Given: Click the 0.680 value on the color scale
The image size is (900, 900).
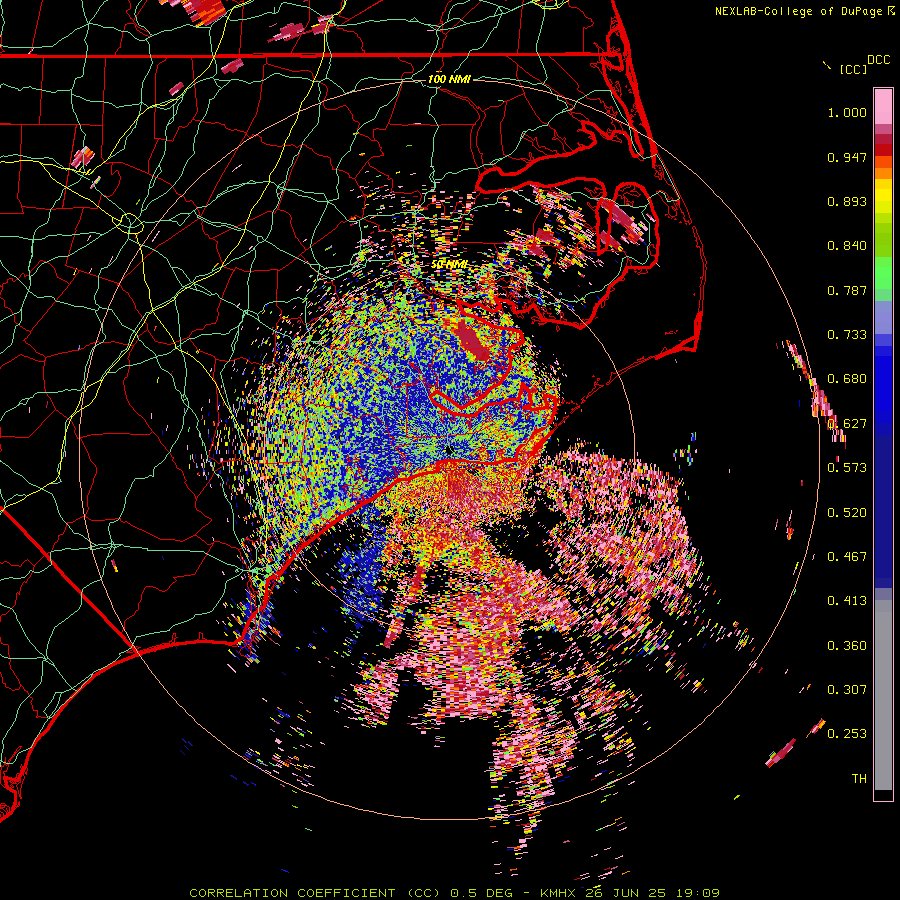Looking at the screenshot, I should pos(847,379).
